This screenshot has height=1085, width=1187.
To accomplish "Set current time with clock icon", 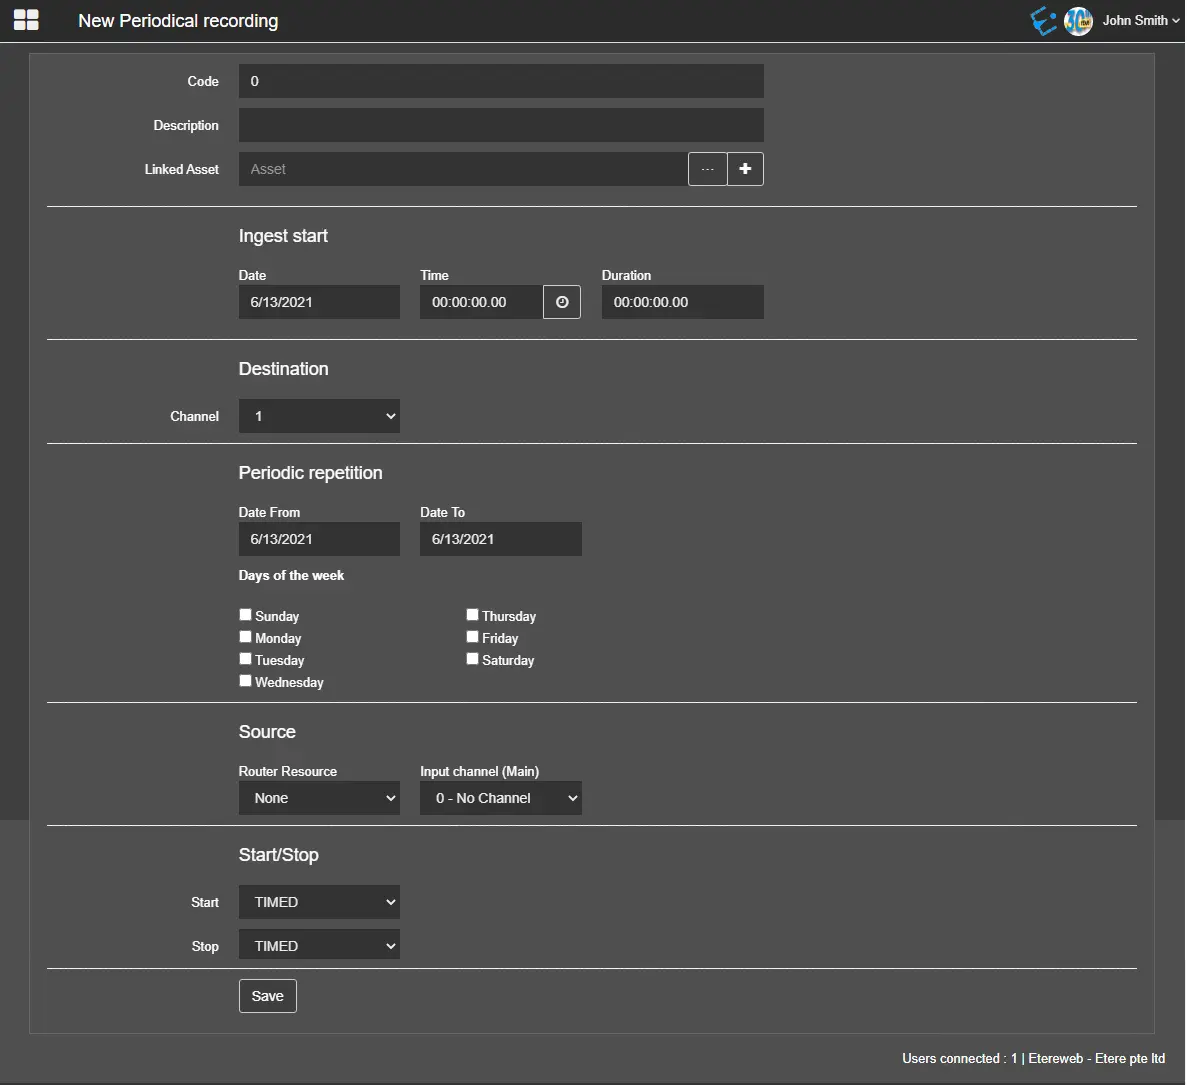I will pos(562,302).
